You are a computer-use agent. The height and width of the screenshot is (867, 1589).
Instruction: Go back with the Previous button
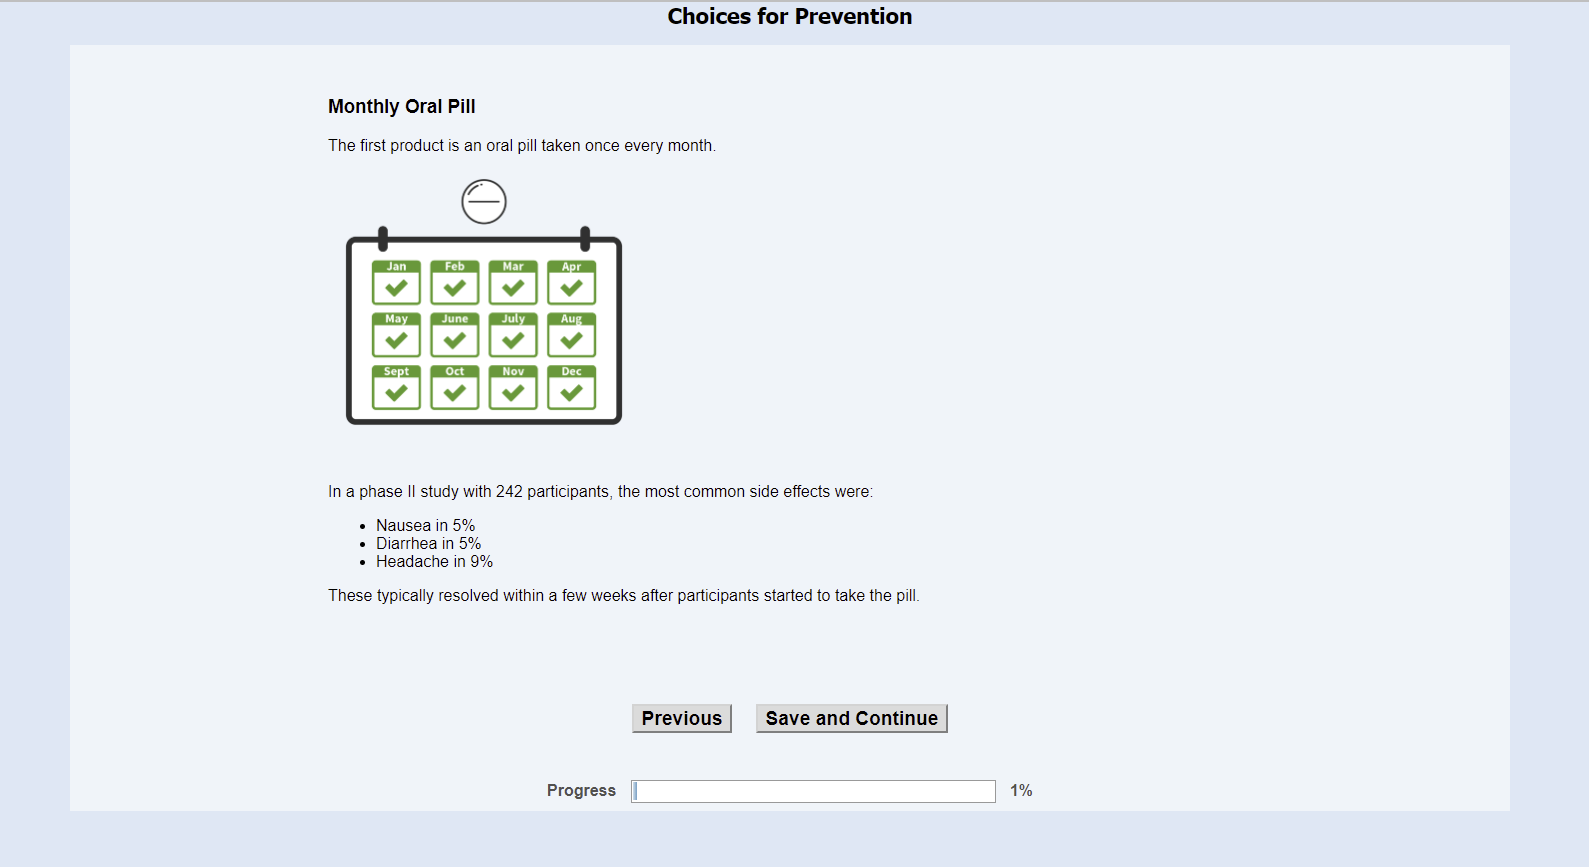click(x=681, y=718)
